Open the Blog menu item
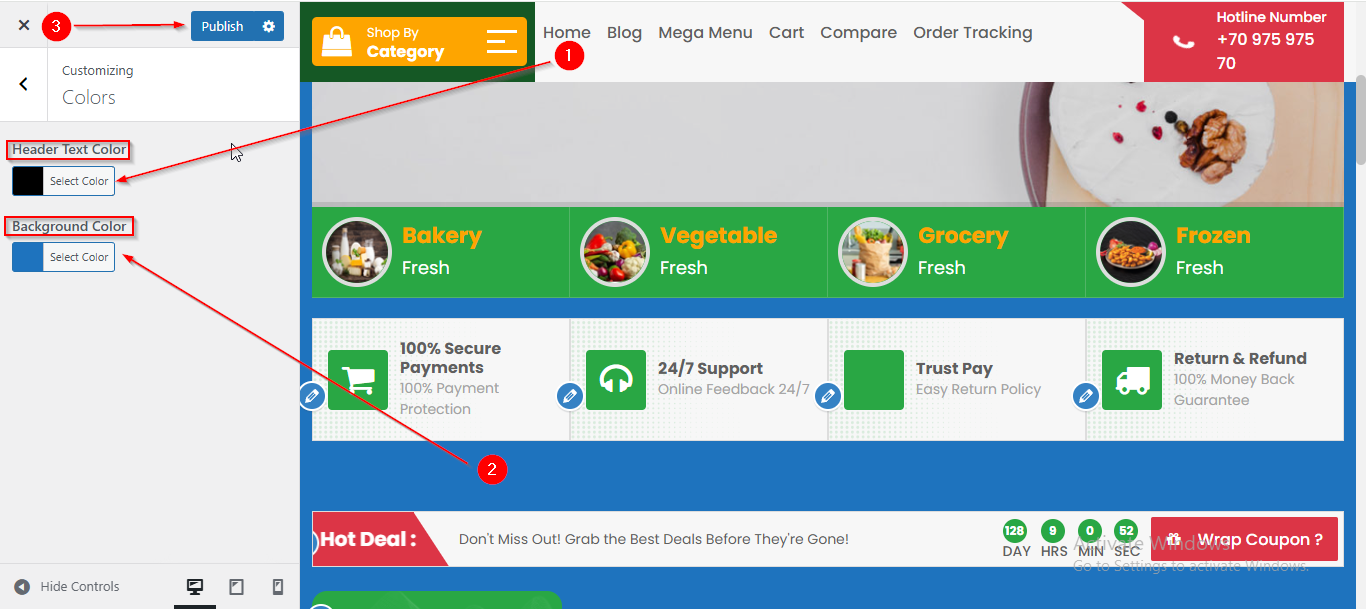 pos(624,33)
